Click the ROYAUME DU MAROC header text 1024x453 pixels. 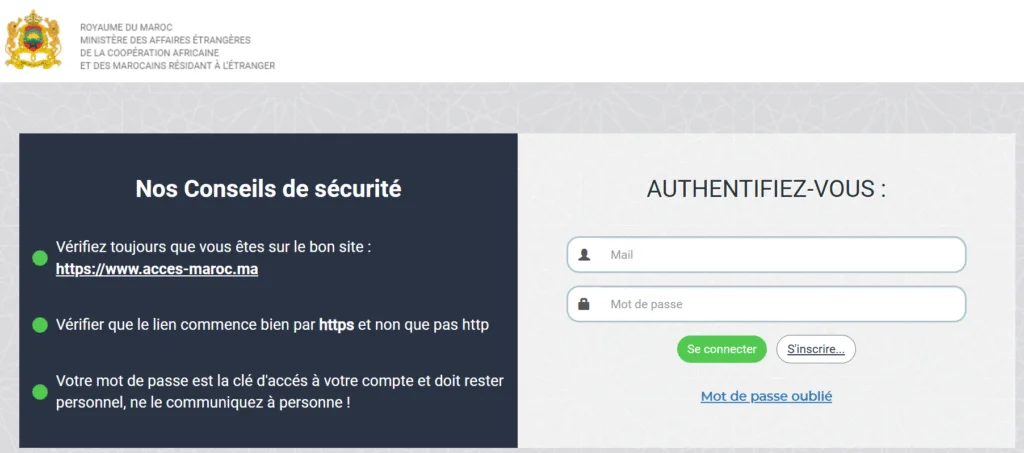click(x=115, y=27)
